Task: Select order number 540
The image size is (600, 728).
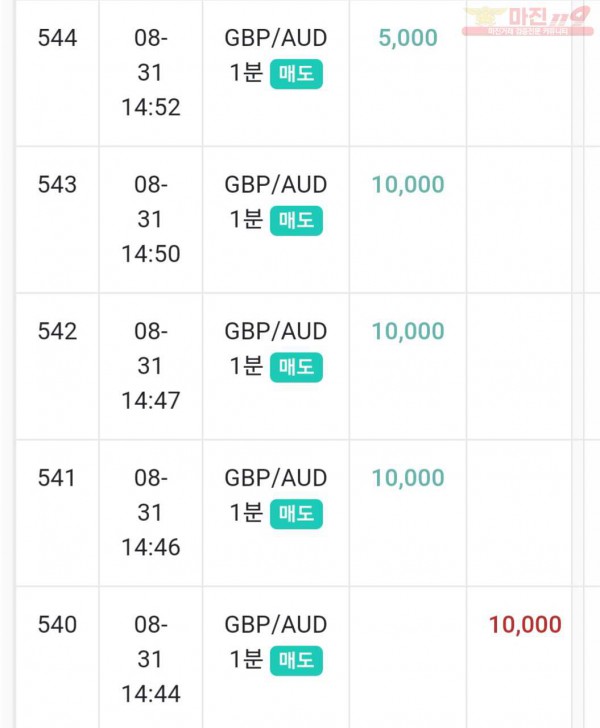Action: click(57, 625)
